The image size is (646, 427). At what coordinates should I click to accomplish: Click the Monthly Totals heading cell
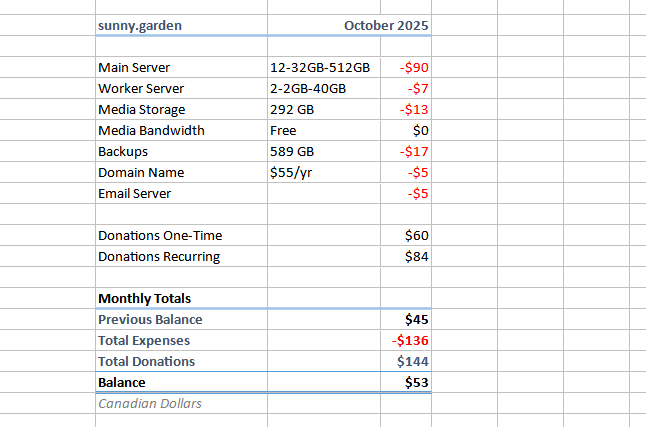click(x=181, y=298)
